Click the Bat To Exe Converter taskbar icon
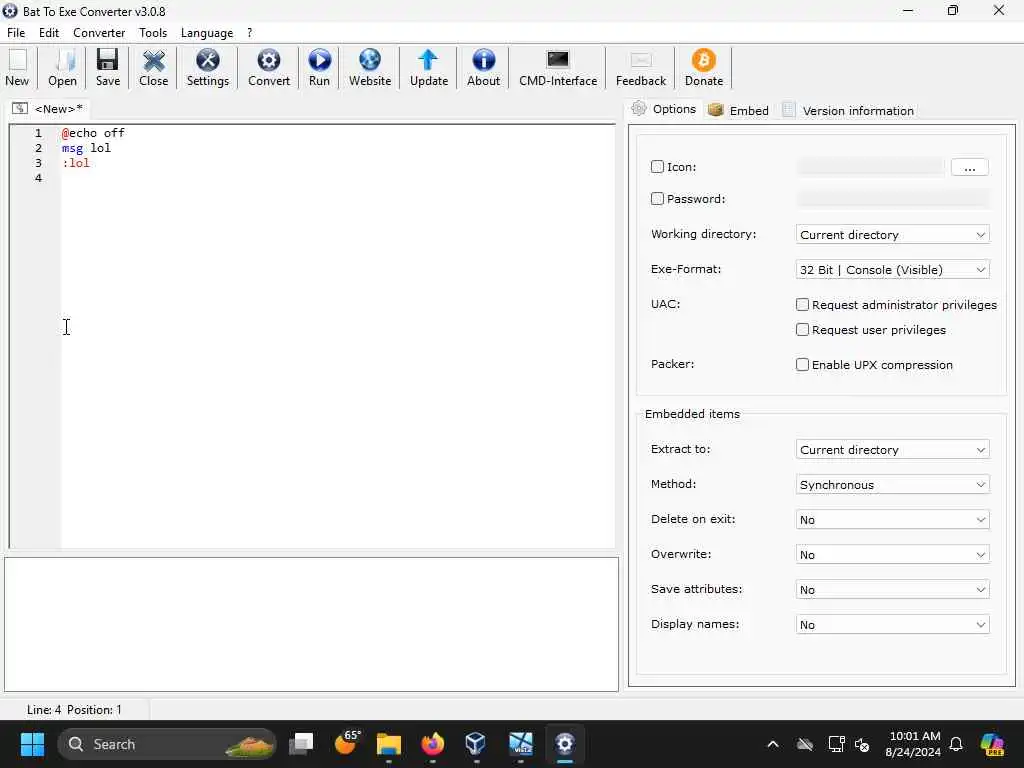The image size is (1024, 768). click(x=564, y=744)
